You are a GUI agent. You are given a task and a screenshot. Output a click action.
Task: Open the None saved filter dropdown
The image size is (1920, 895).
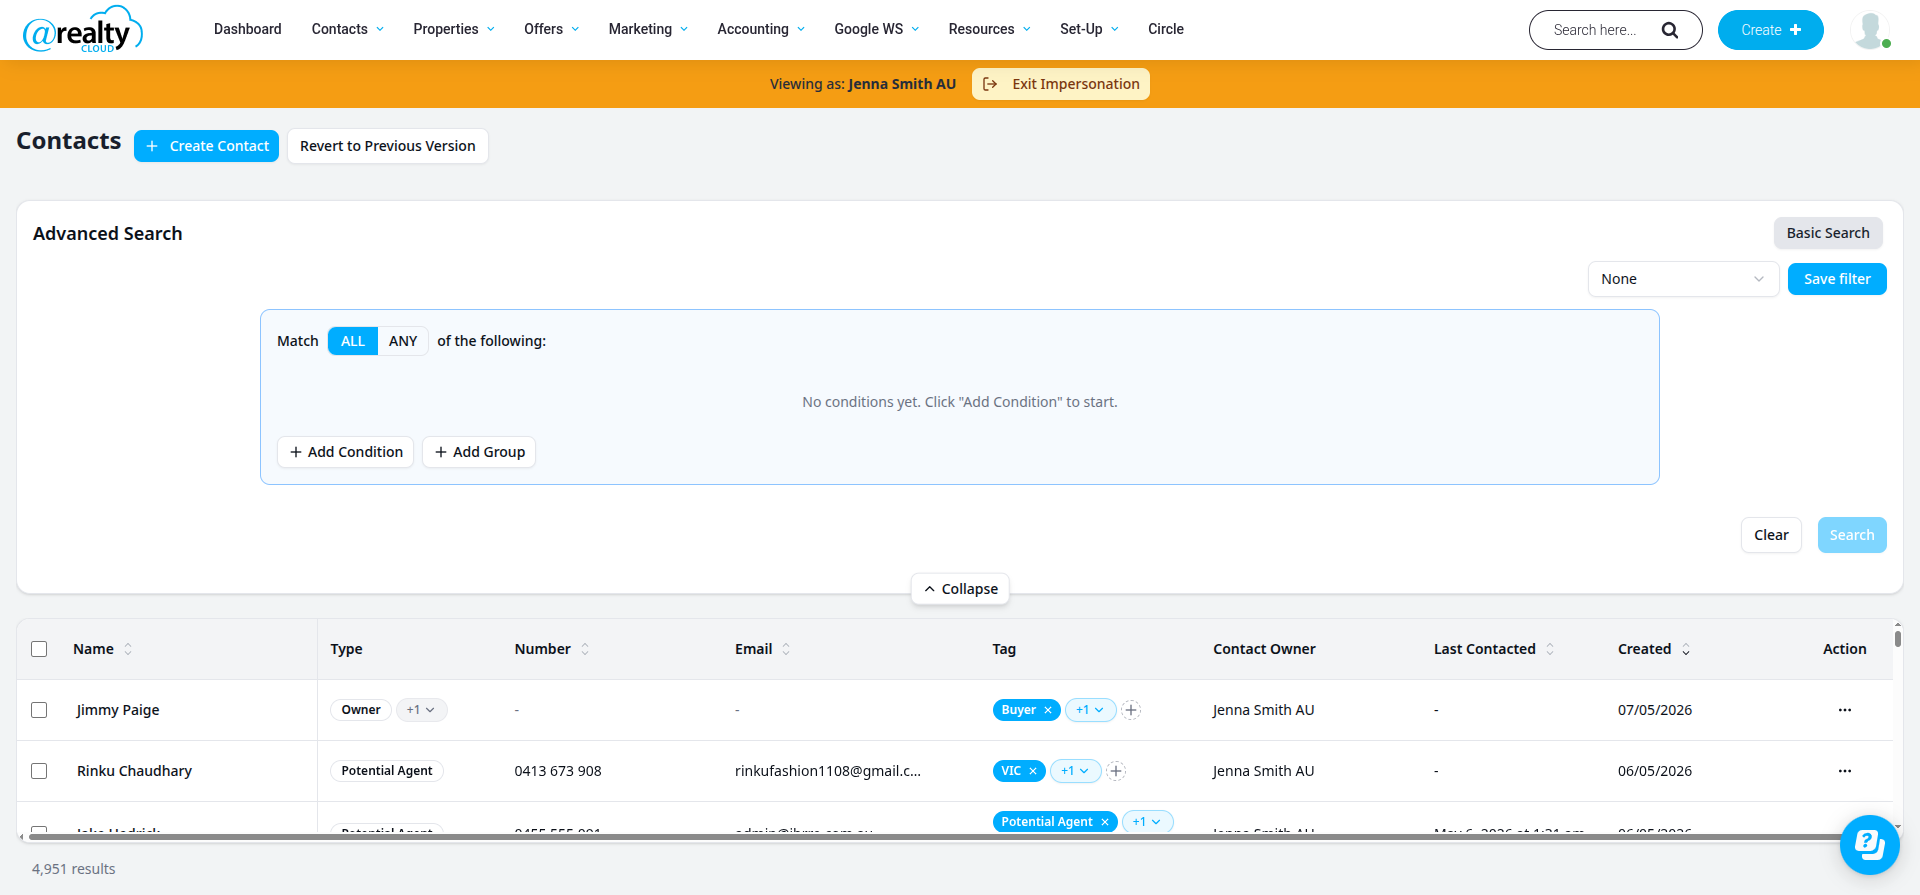coord(1683,279)
